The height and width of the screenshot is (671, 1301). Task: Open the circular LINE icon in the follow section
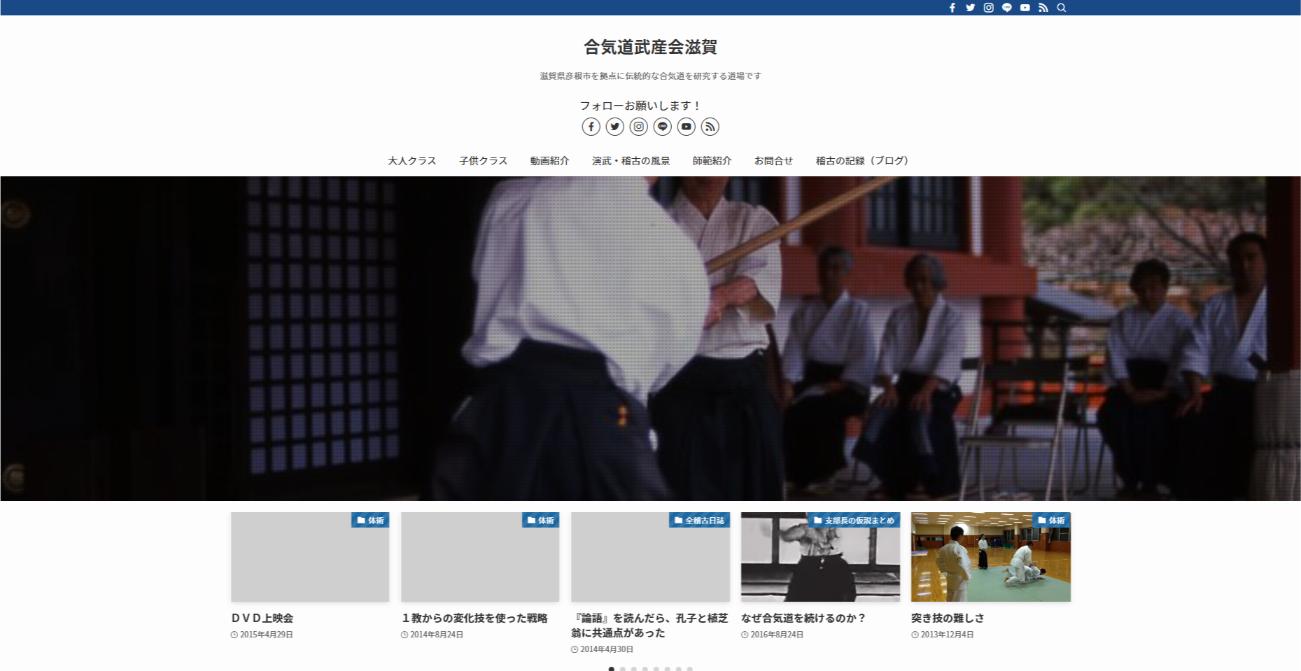[662, 127]
